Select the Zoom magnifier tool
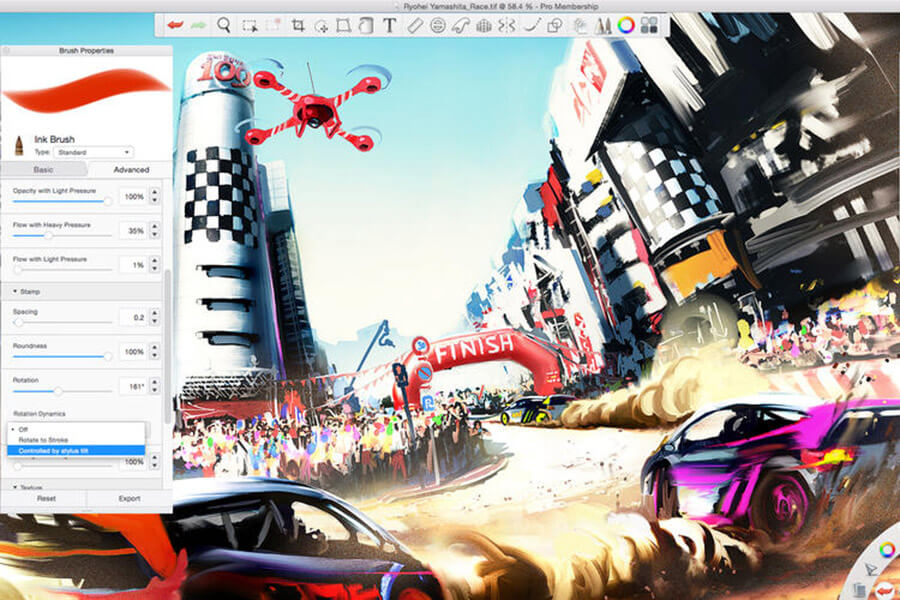This screenshot has height=600, width=900. coord(224,25)
